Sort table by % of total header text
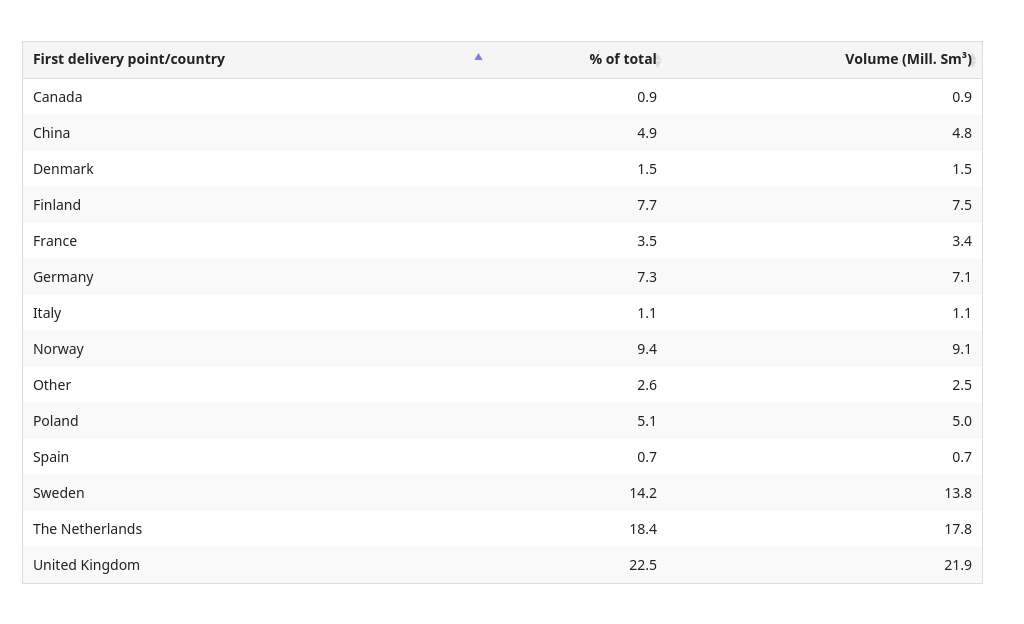This screenshot has height=624, width=1024. [x=622, y=59]
